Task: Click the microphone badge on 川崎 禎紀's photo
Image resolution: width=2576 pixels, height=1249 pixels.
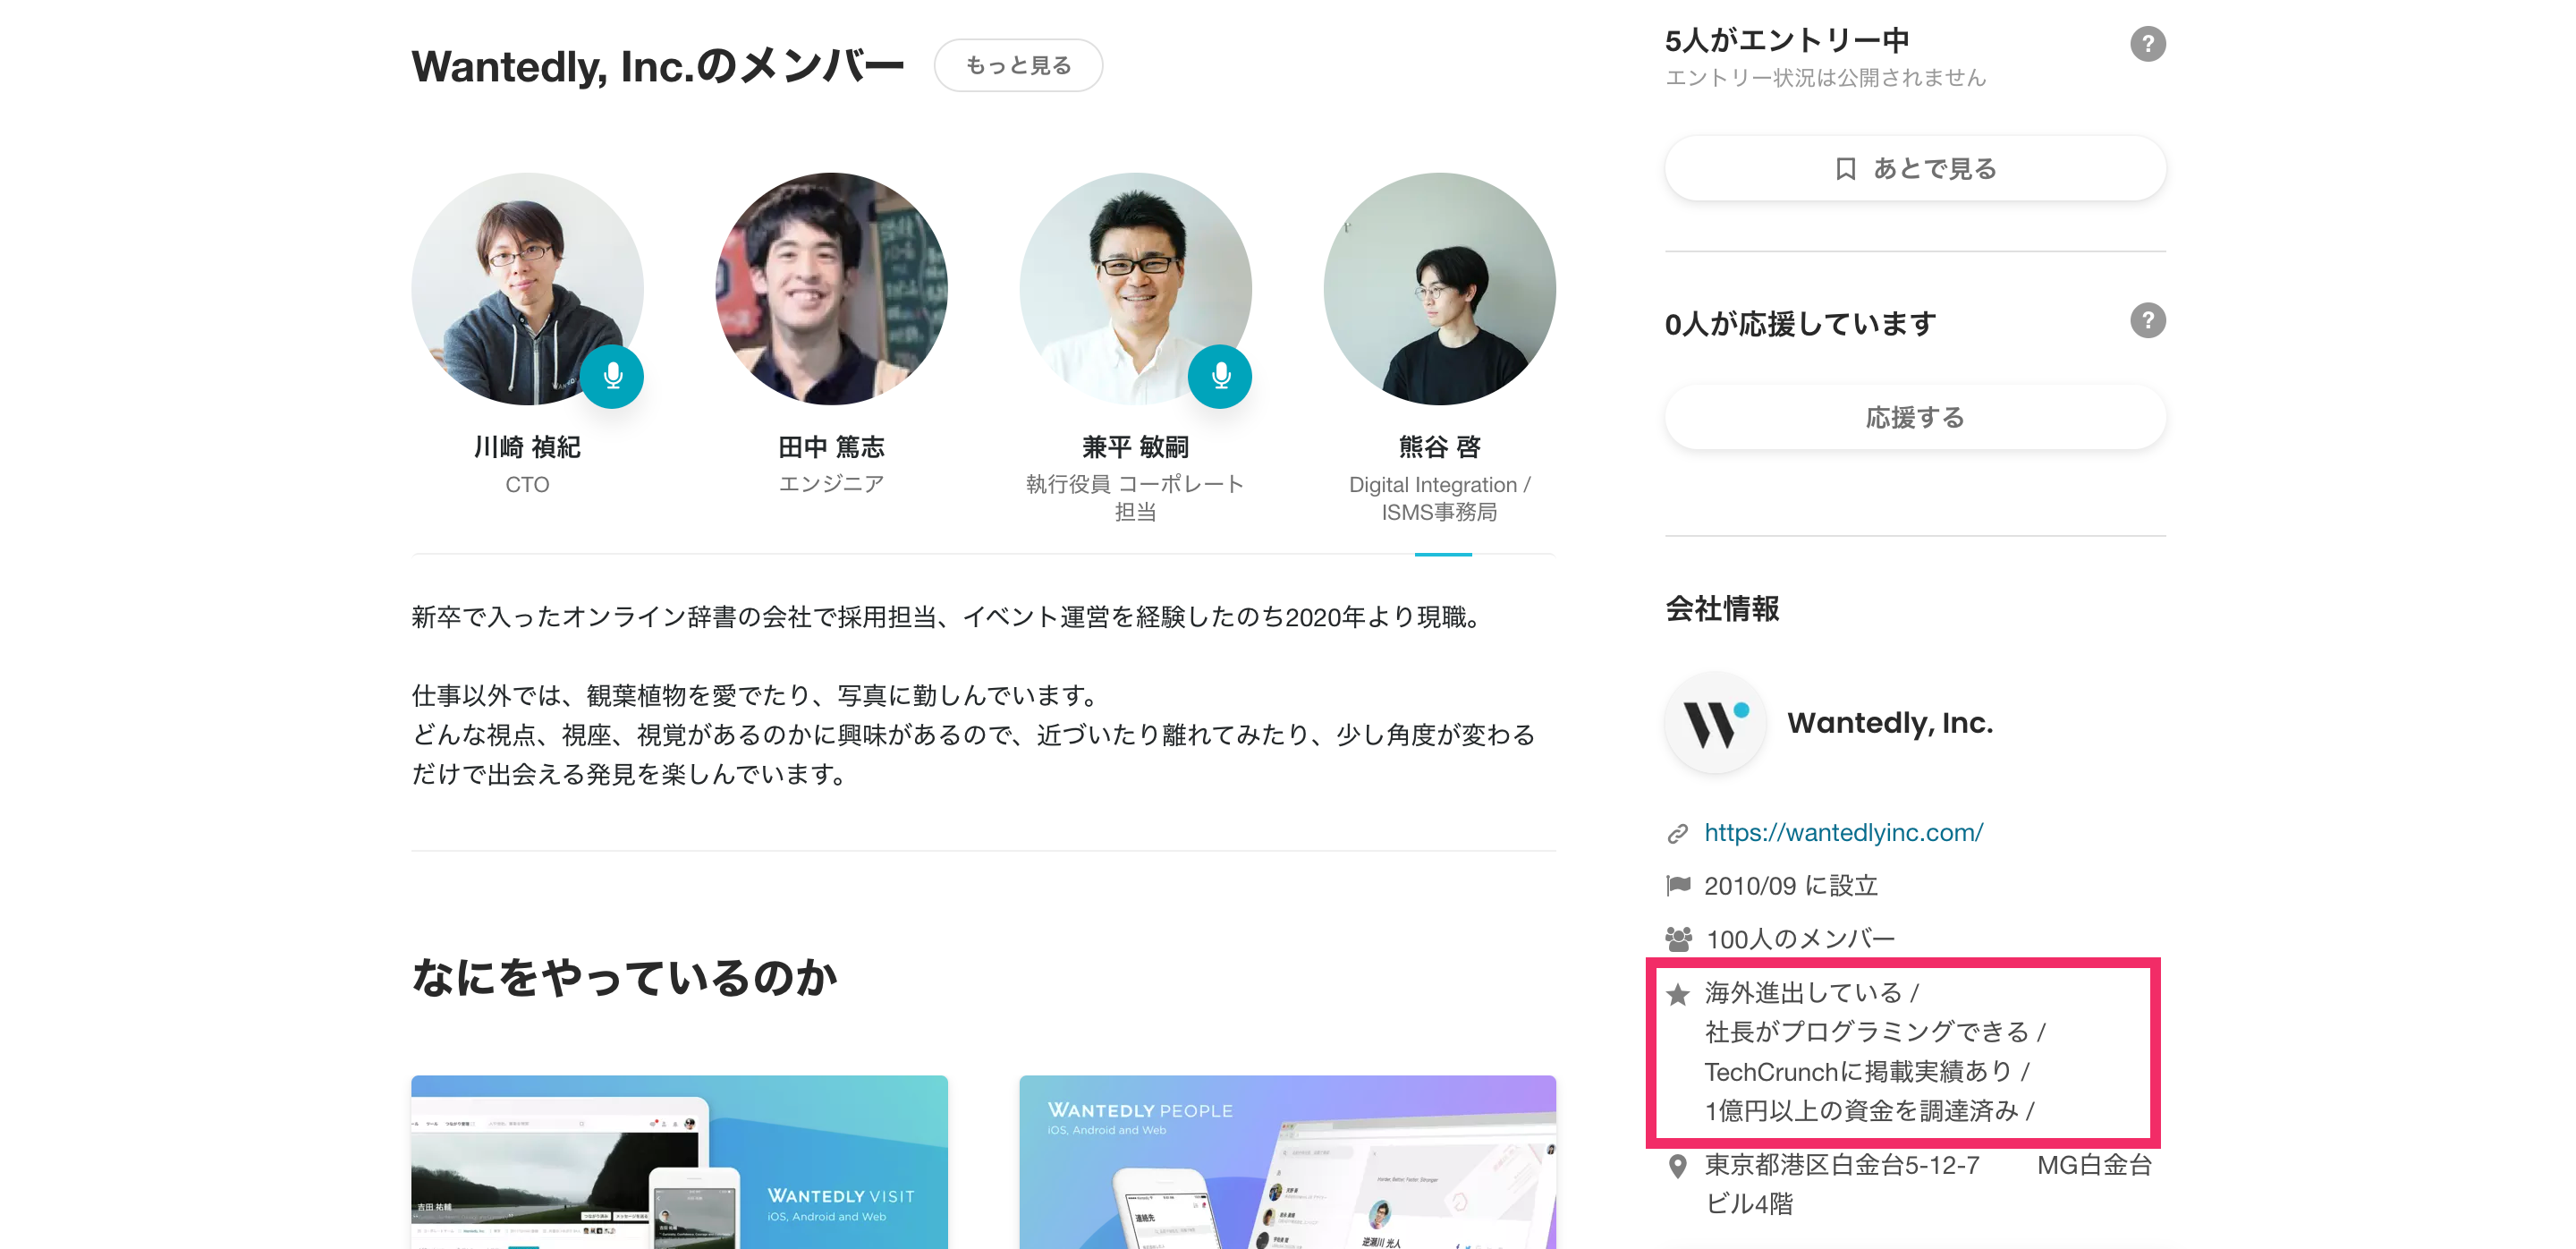Action: point(612,376)
